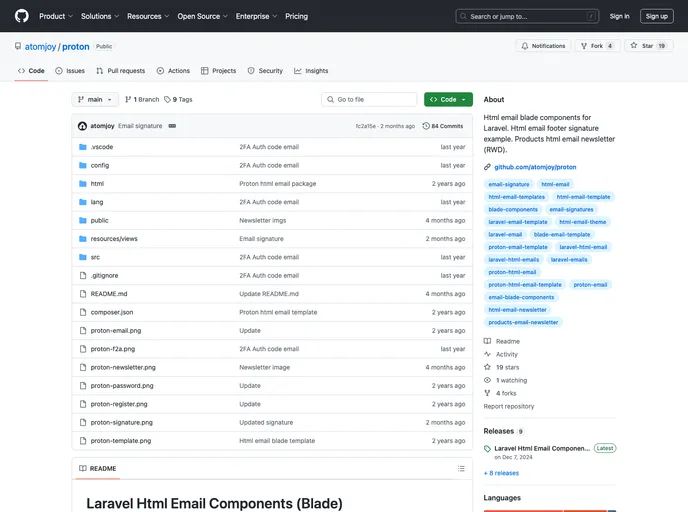The image size is (688, 512).
Task: Click the clock history icon by 84 Commits
Action: (426, 126)
